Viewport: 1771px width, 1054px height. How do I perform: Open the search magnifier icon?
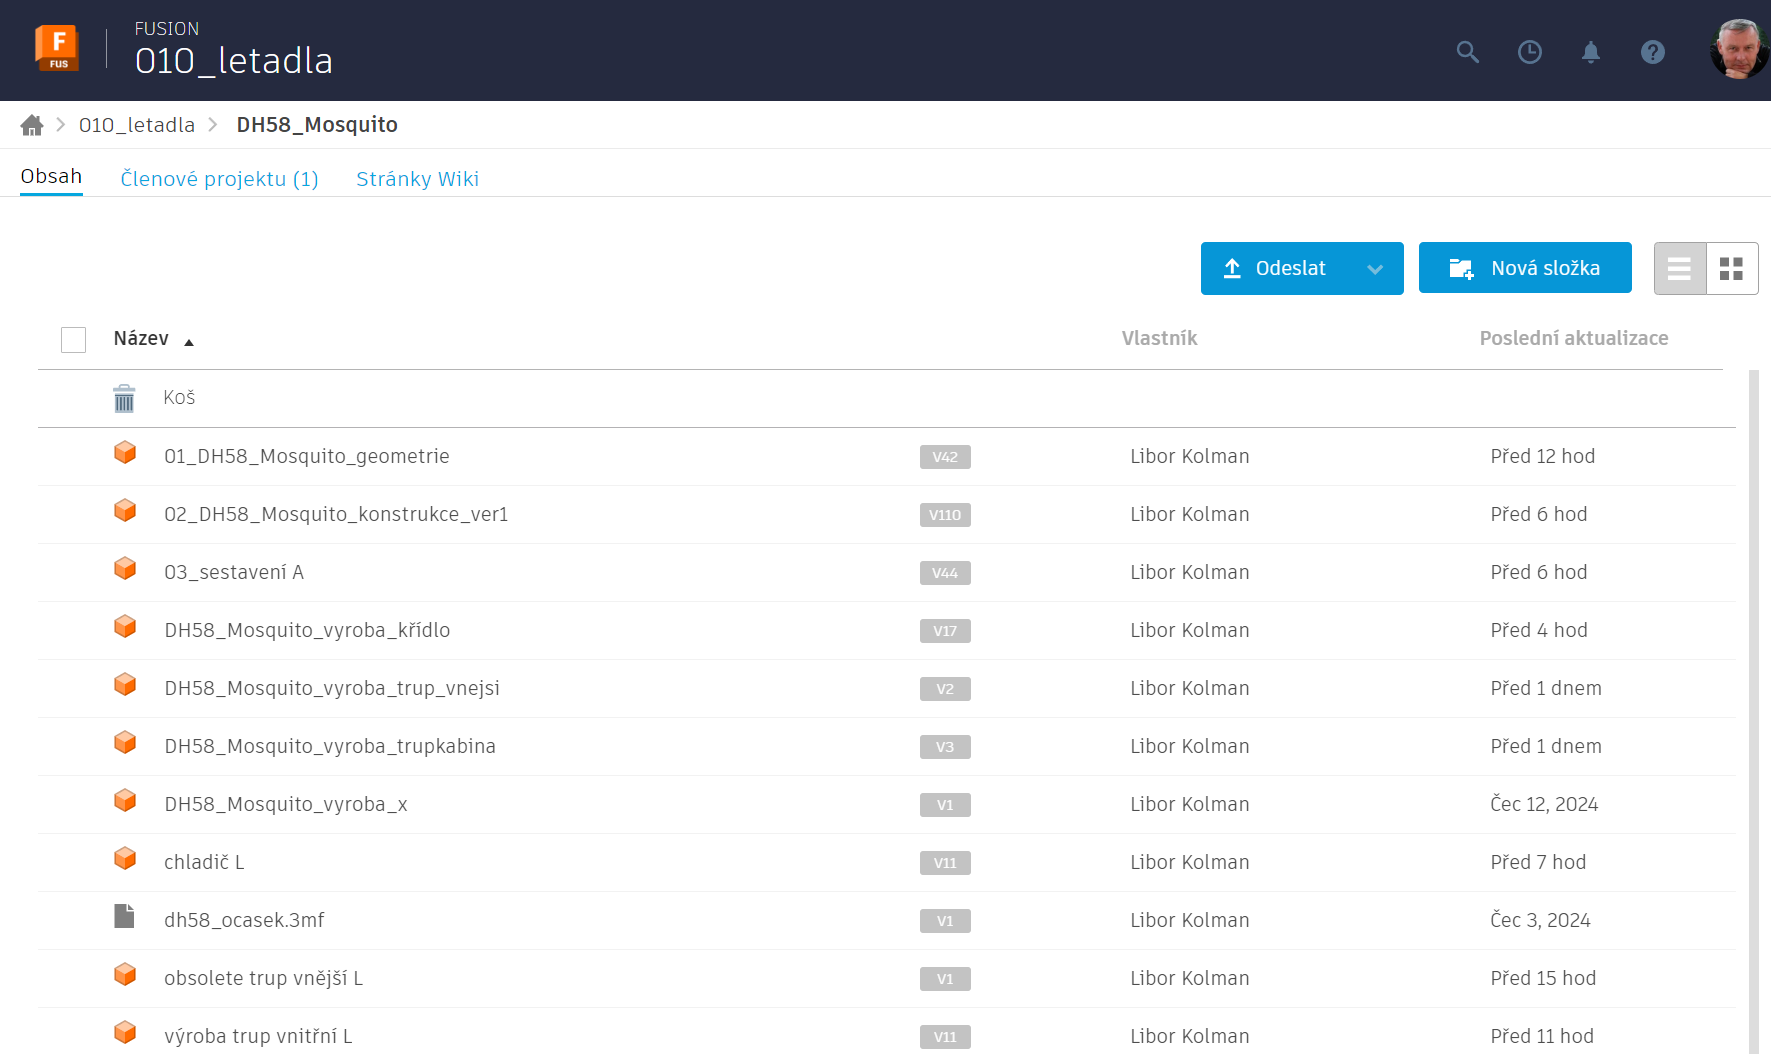(1467, 52)
